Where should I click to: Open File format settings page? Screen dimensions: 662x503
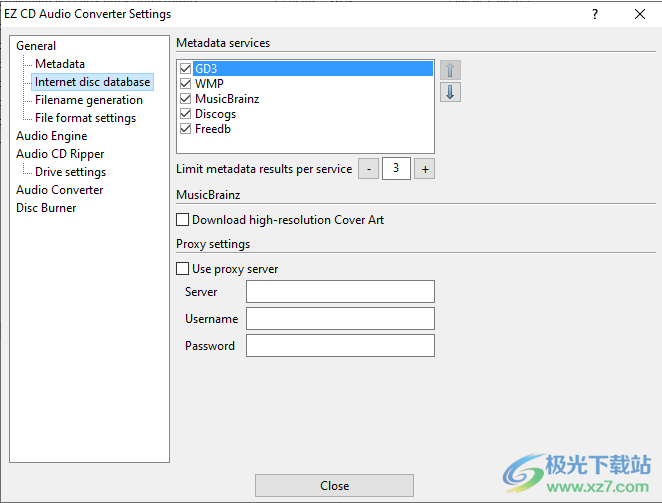point(86,118)
